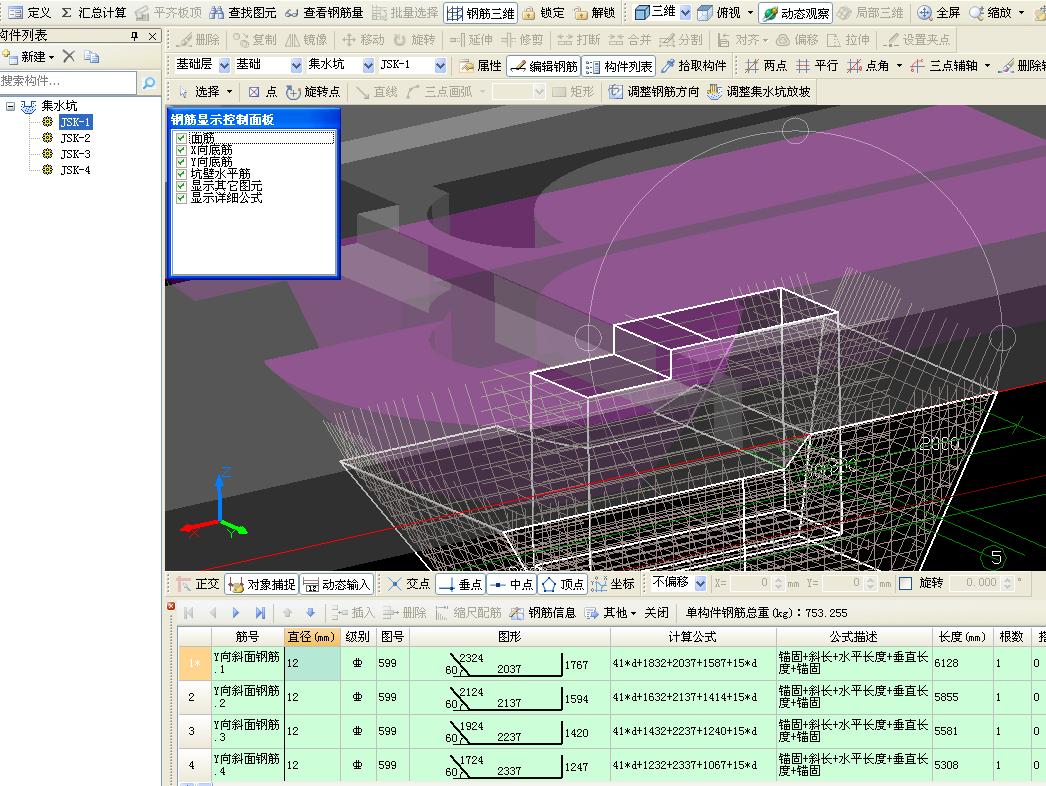The width and height of the screenshot is (1046, 786).
Task: Open the JSK-1 component dropdown
Action: click(440, 66)
